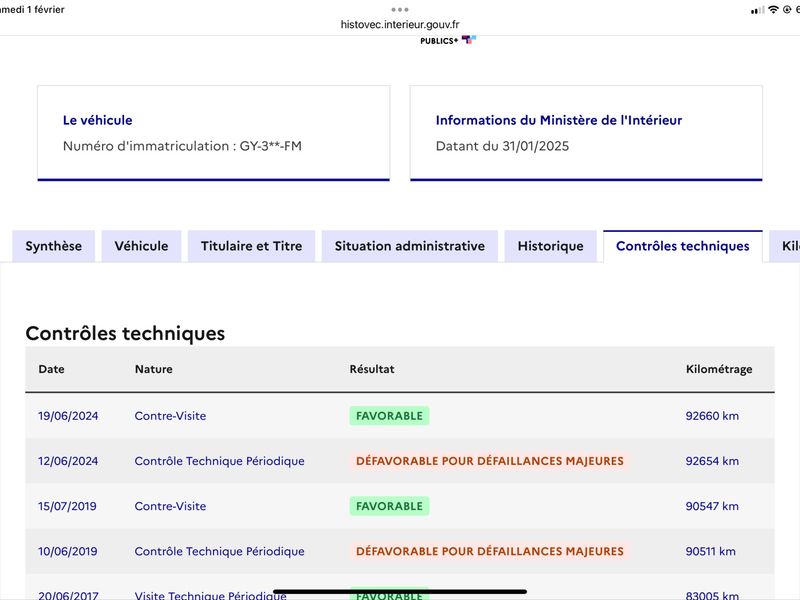Tap the Wi-Fi status icon
The image size is (800, 600).
coord(773,10)
